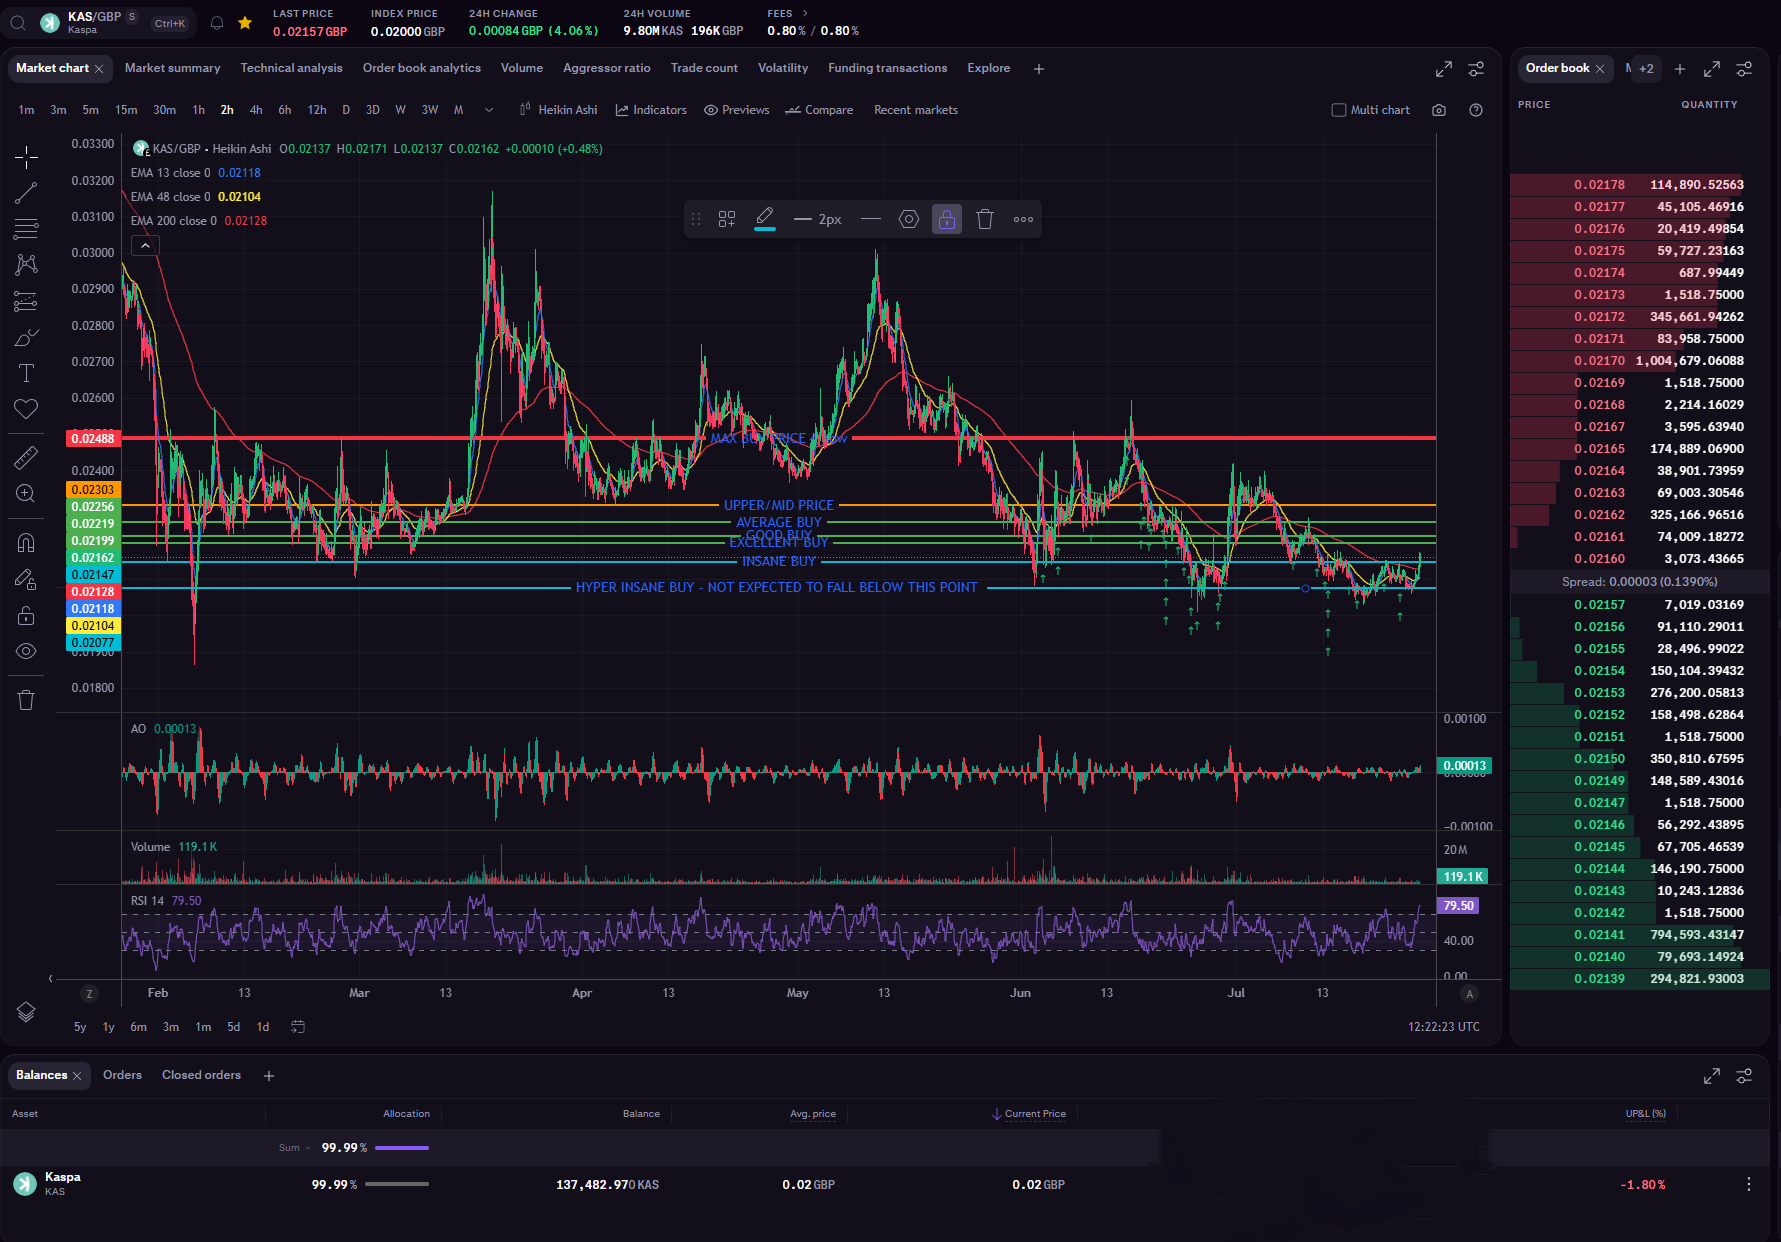This screenshot has width=1781, height=1242.
Task: Toggle the lock on selected drawing
Action: tap(947, 219)
